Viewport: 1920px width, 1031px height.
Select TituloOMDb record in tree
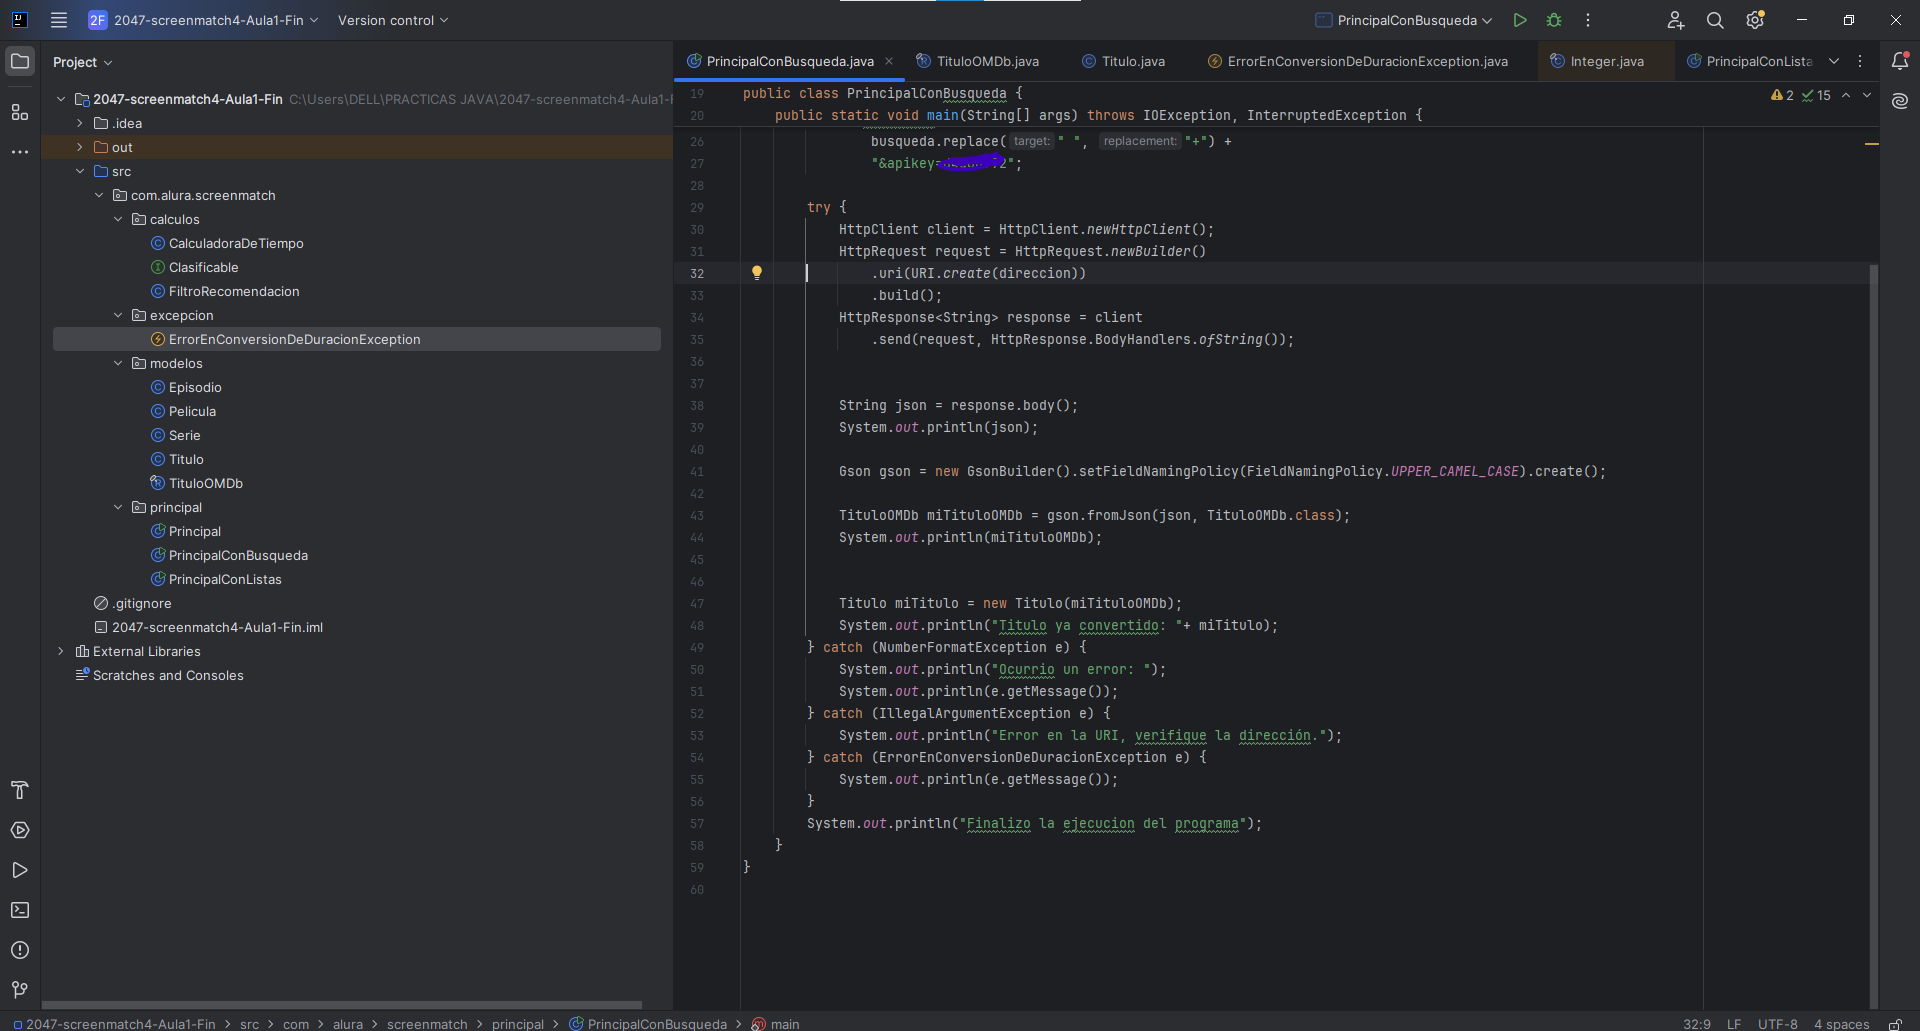[206, 483]
